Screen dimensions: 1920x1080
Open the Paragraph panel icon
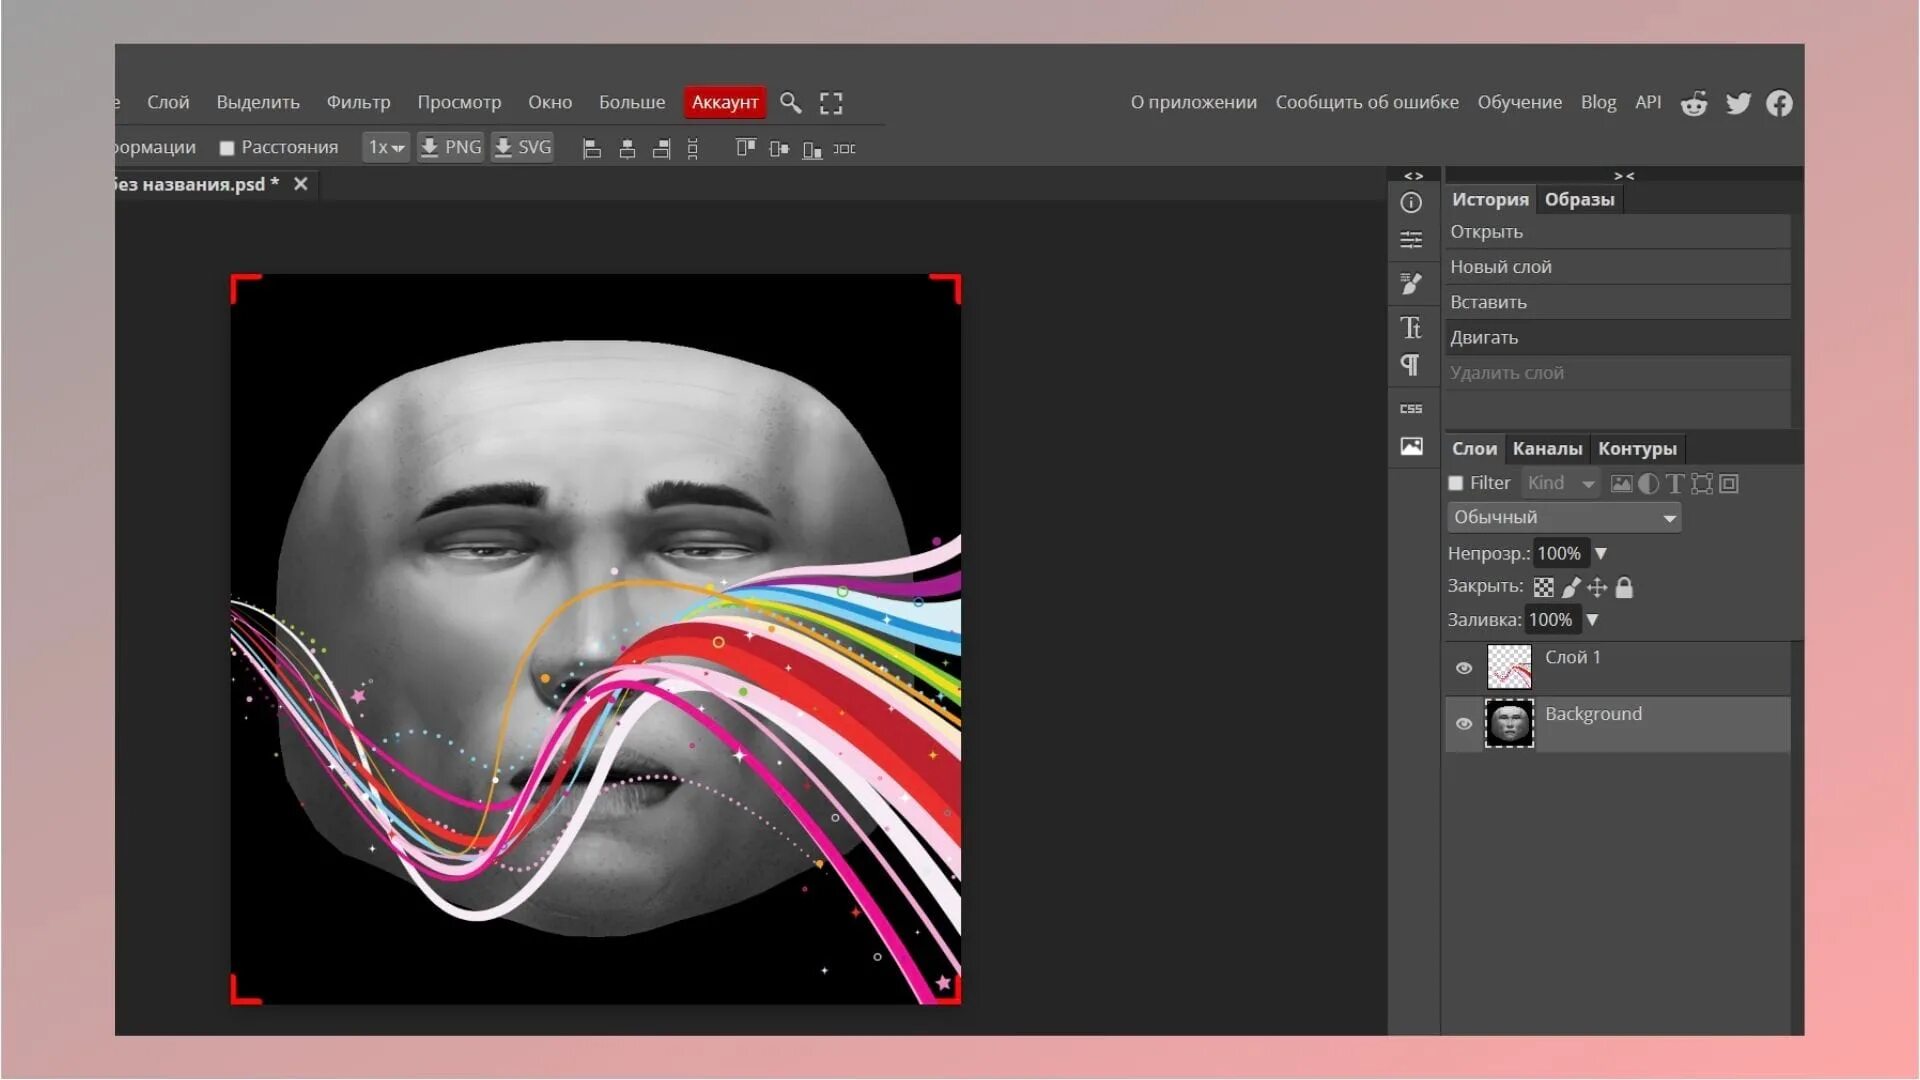[x=1411, y=365]
